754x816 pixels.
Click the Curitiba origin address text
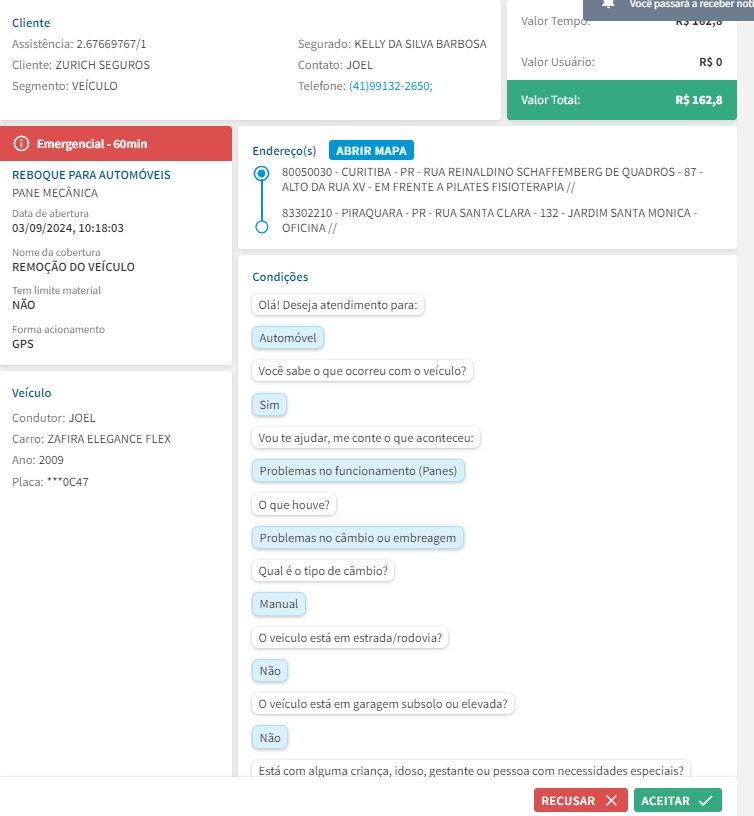click(492, 180)
